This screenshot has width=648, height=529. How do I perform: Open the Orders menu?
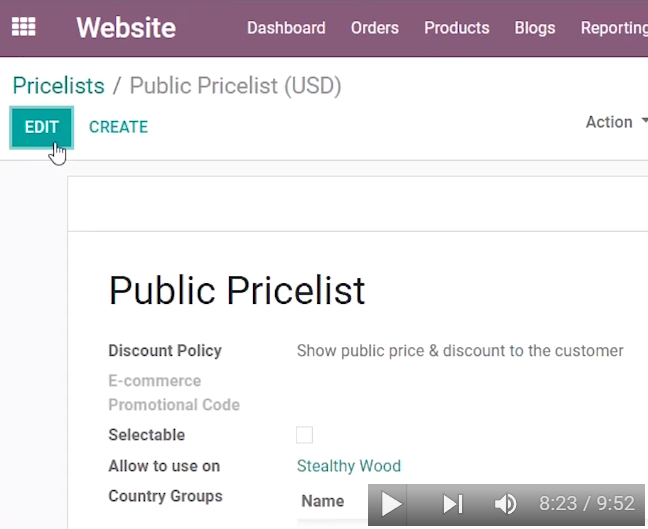(x=375, y=28)
